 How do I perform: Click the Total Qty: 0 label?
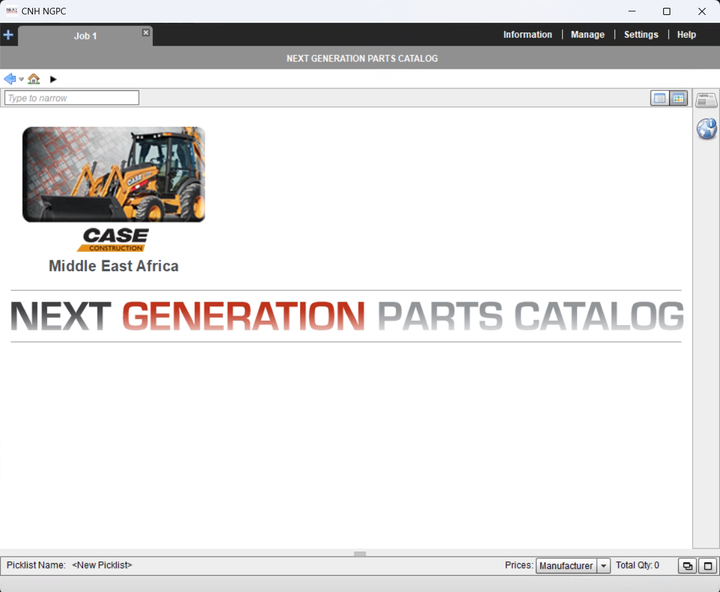637,565
